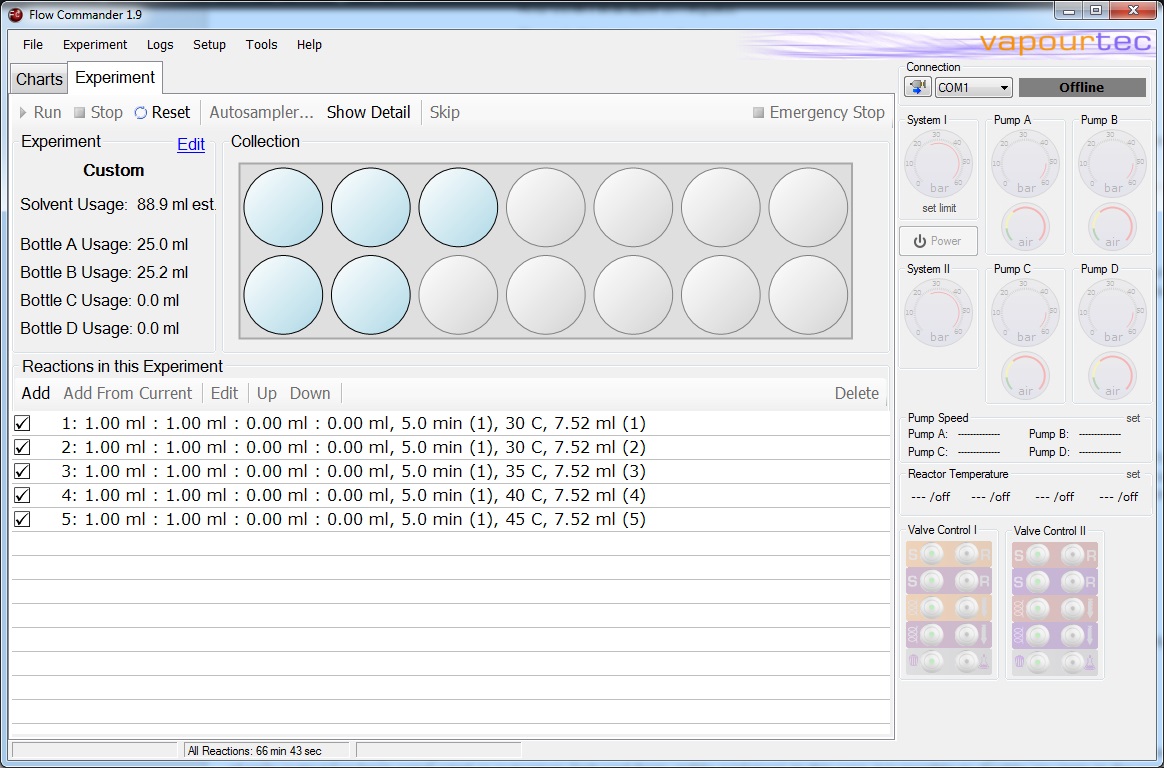Uncheck reaction 5 in the experiment list
Image resolution: width=1167 pixels, height=770 pixels.
(22, 519)
